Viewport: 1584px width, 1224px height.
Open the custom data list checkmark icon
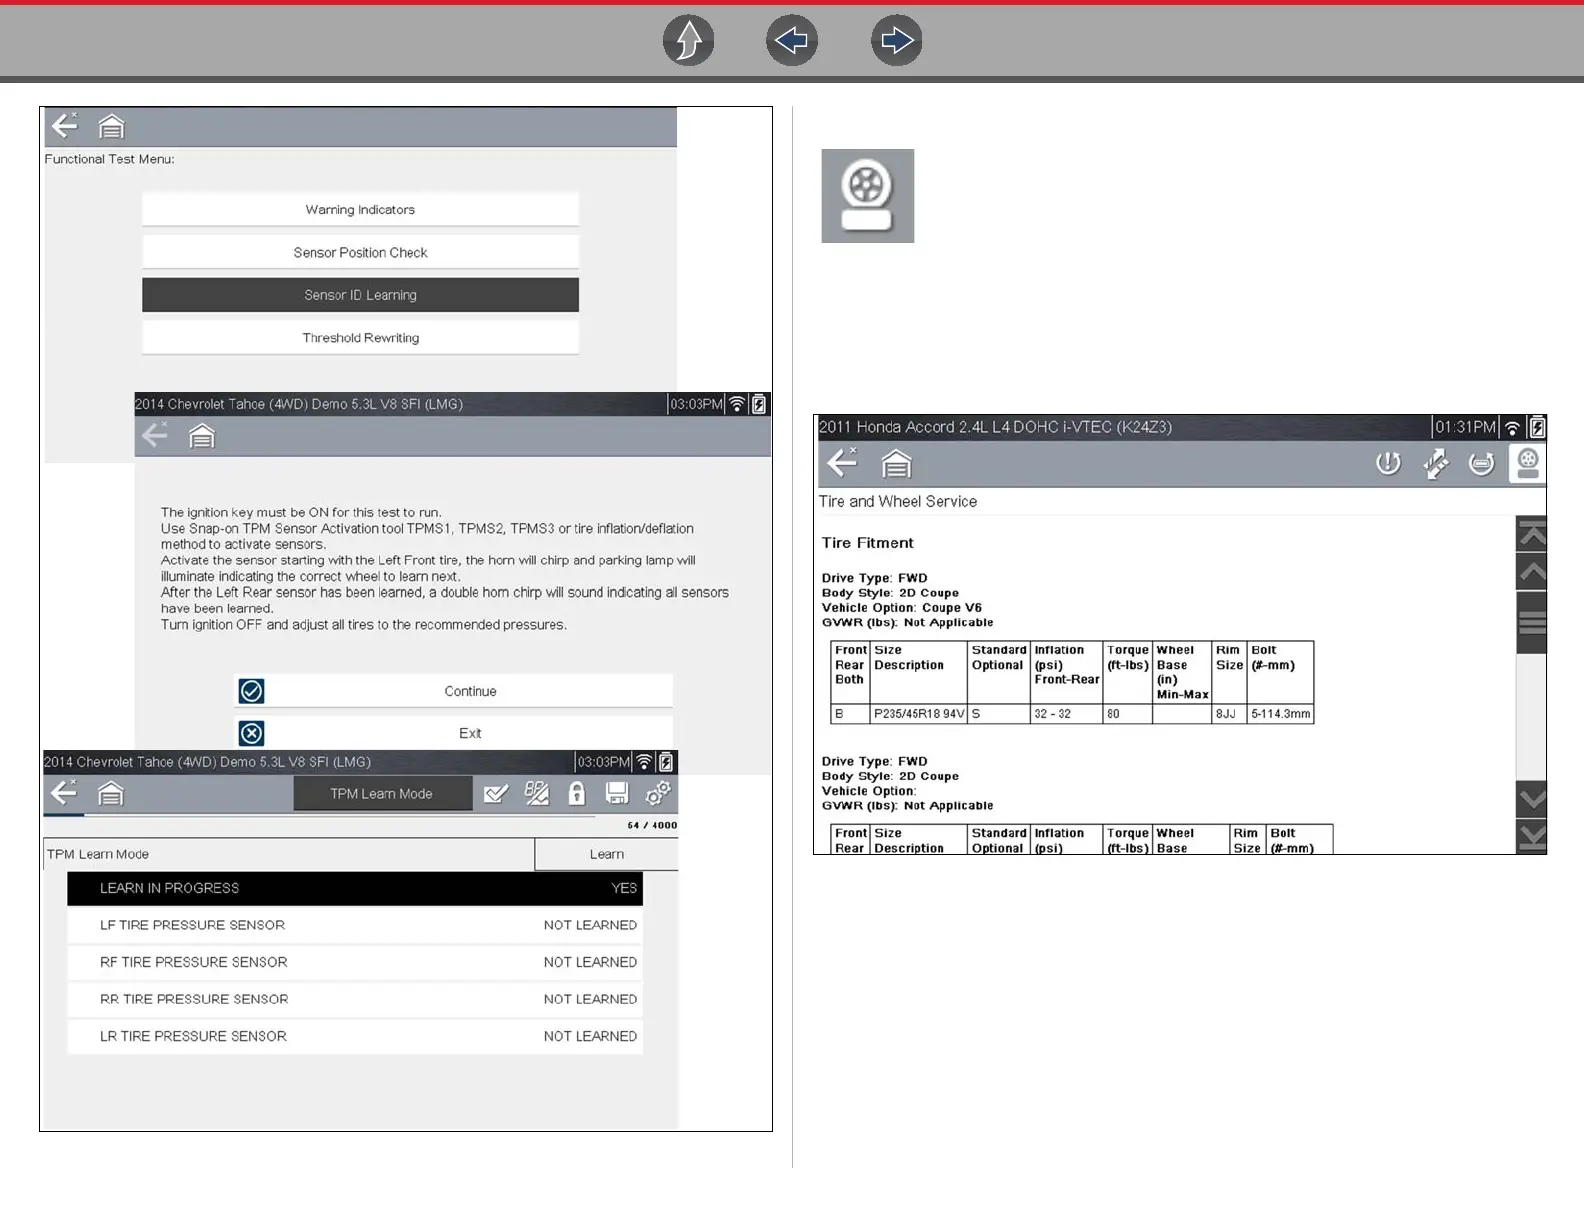496,794
